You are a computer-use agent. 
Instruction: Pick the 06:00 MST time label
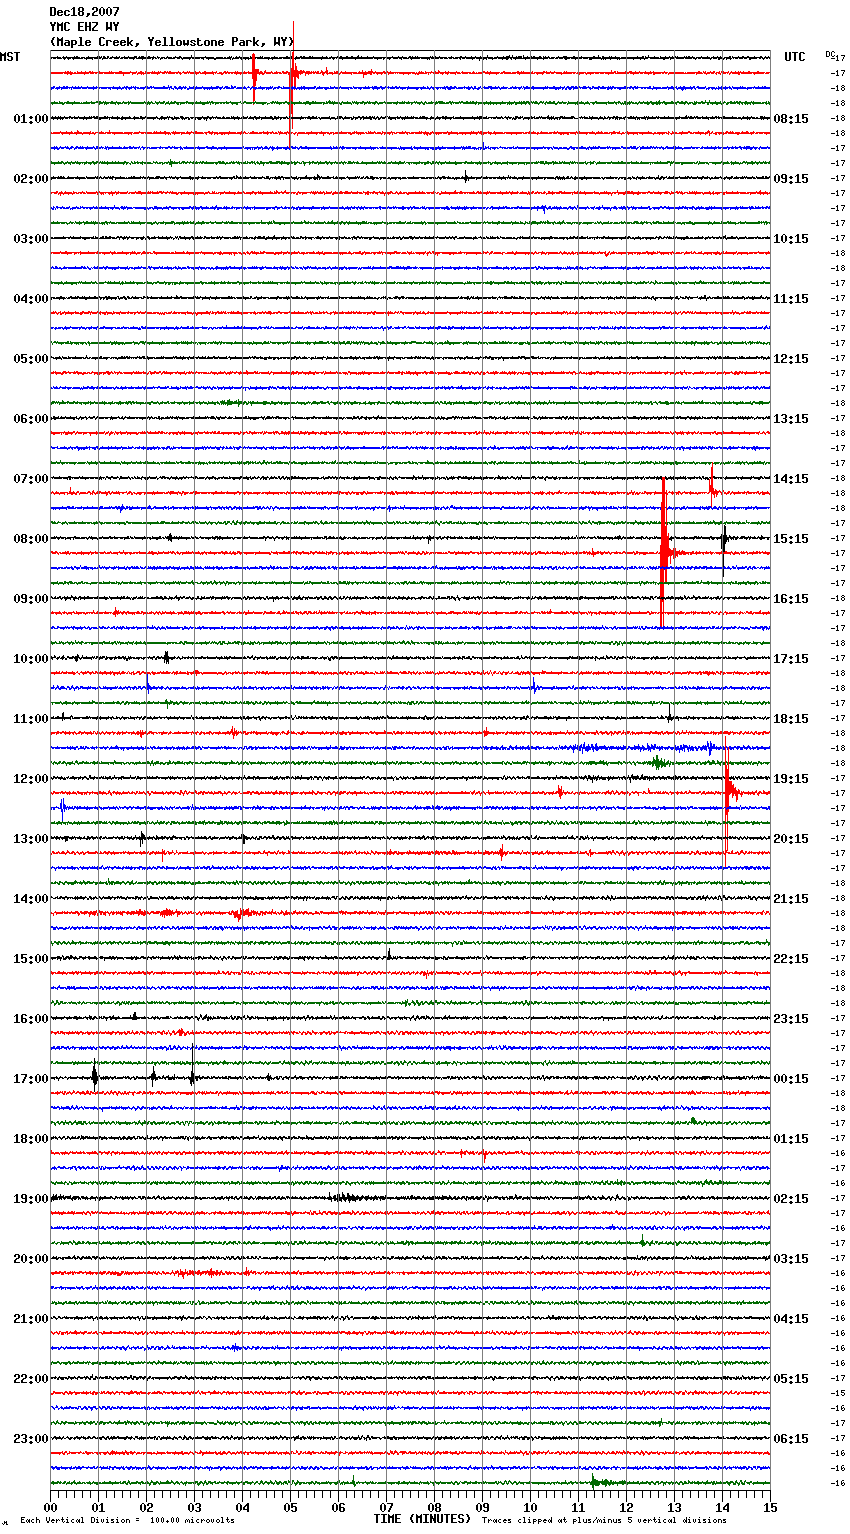(31, 419)
